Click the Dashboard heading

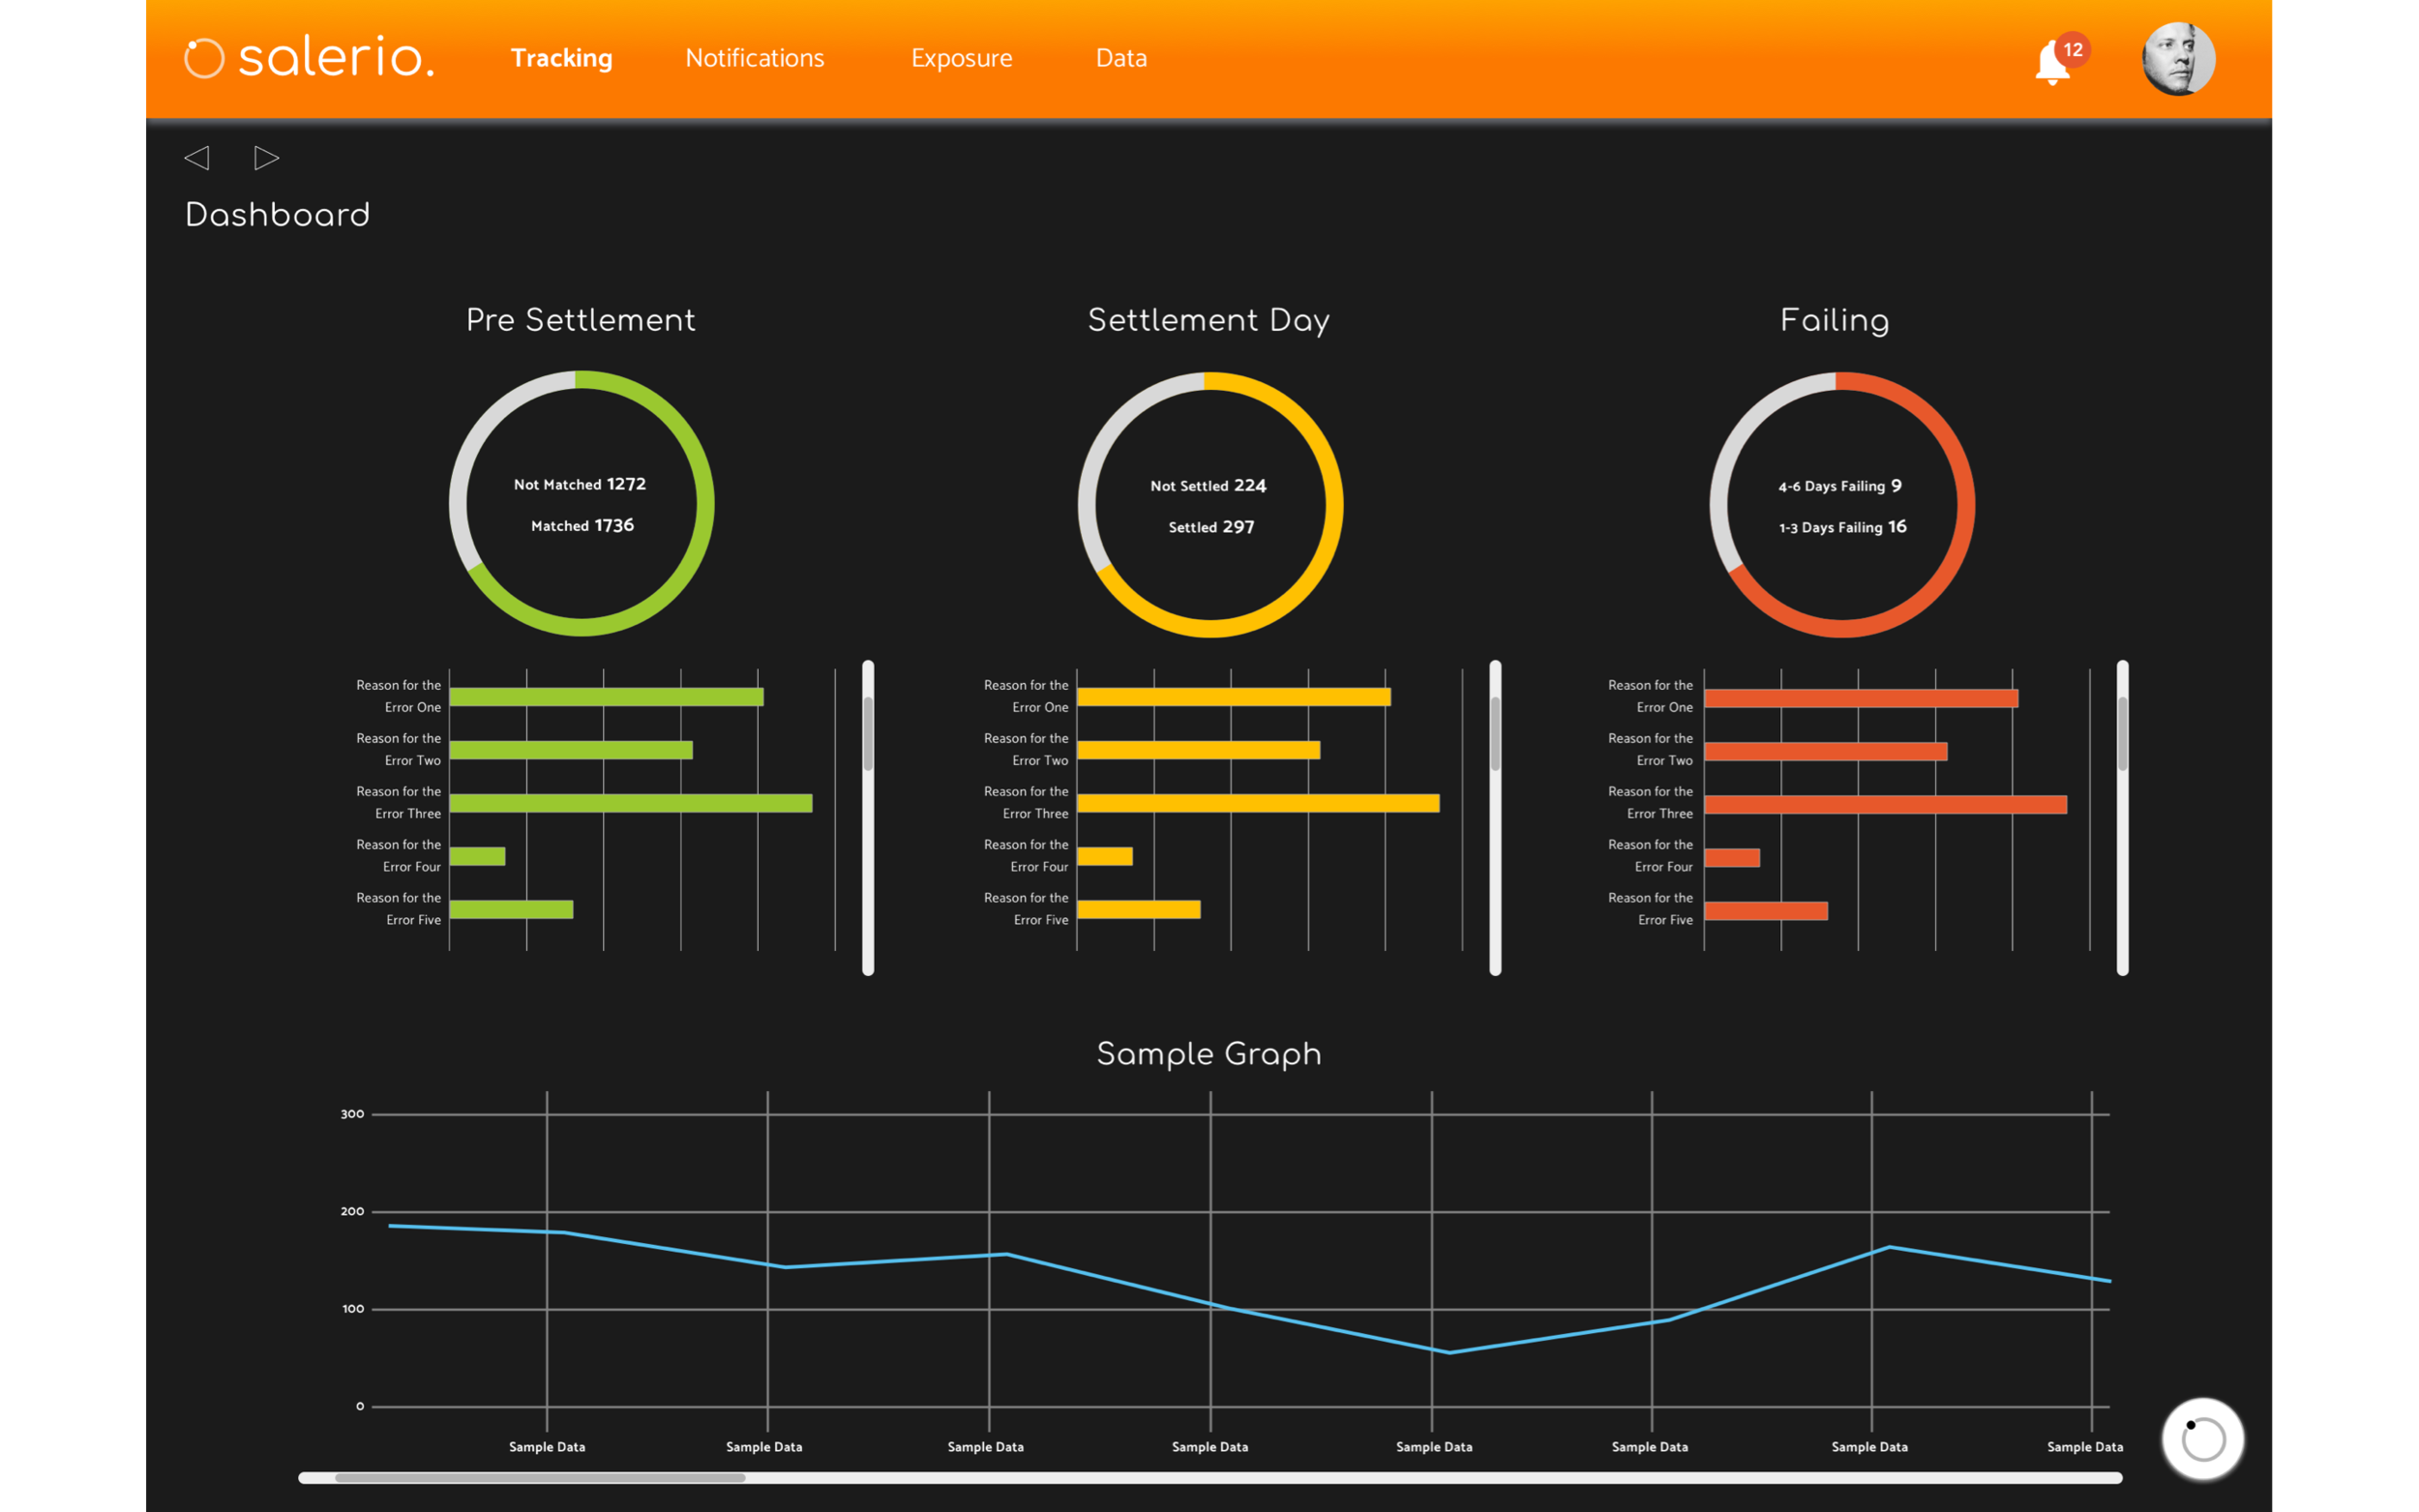pyautogui.click(x=277, y=215)
